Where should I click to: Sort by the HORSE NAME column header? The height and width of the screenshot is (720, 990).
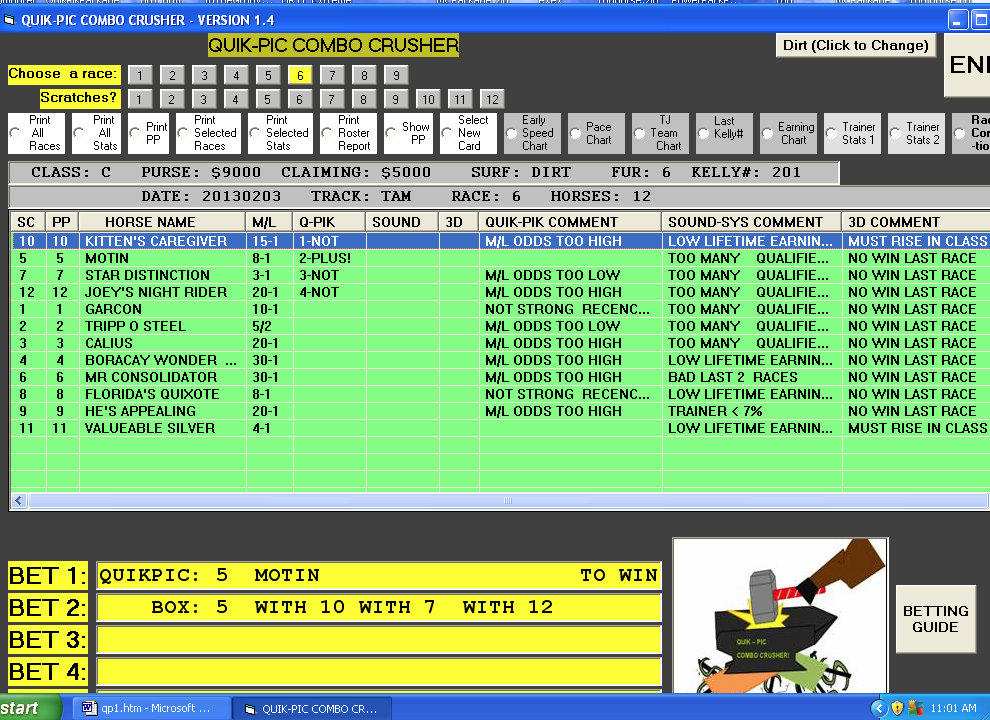click(162, 222)
